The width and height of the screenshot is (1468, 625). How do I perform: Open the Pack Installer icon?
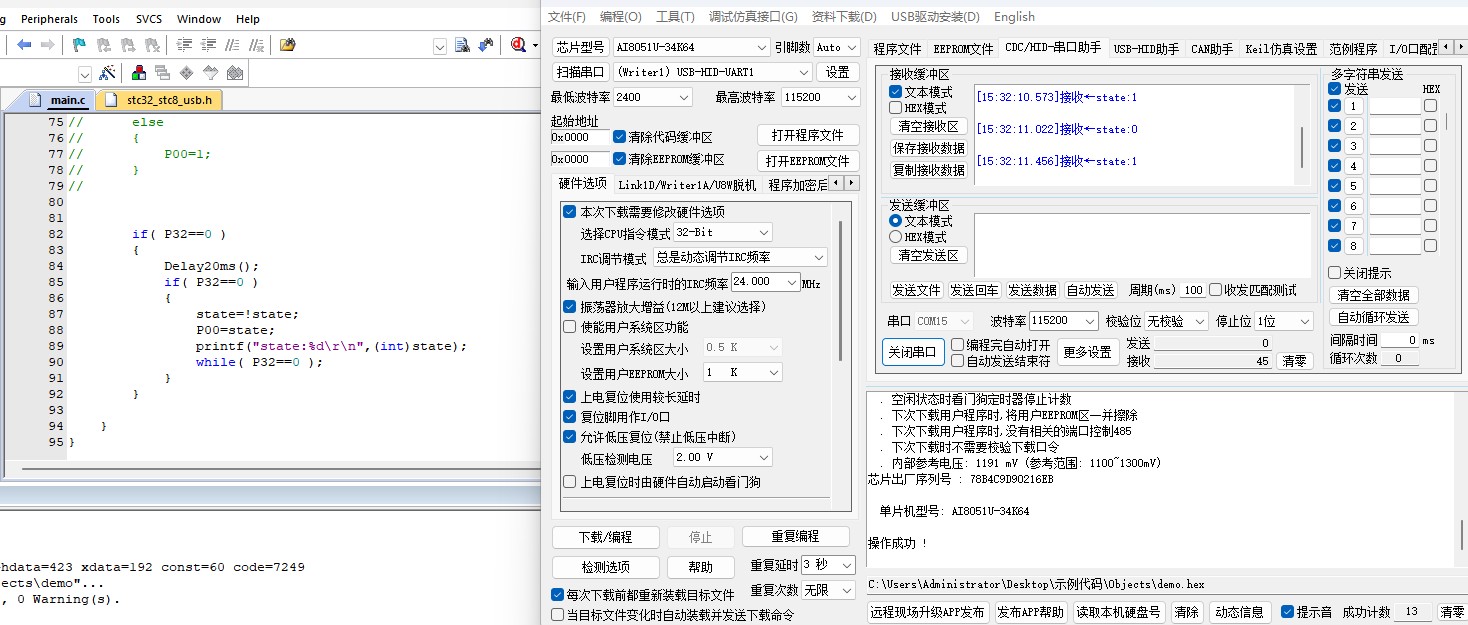[x=234, y=73]
